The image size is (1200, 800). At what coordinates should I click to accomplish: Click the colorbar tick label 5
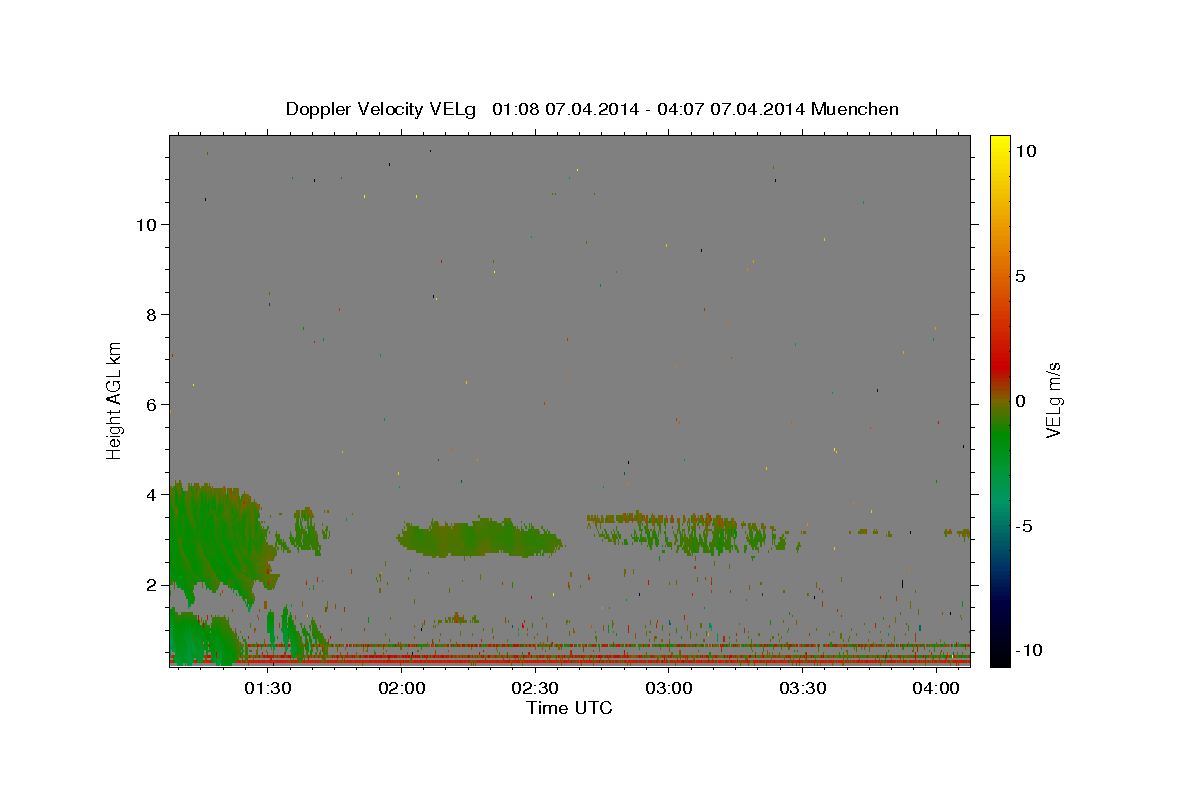(1020, 276)
